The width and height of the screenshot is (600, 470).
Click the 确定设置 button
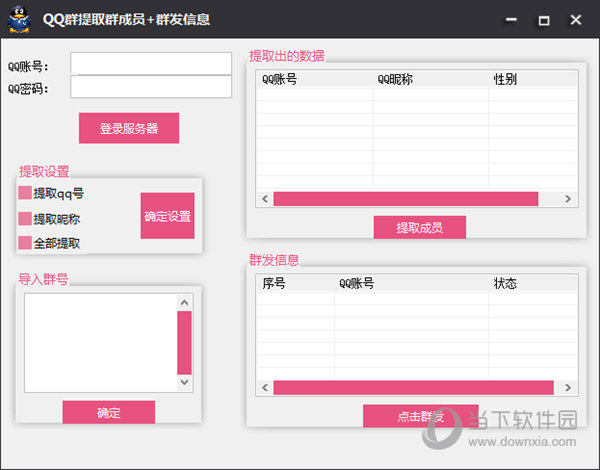[168, 216]
